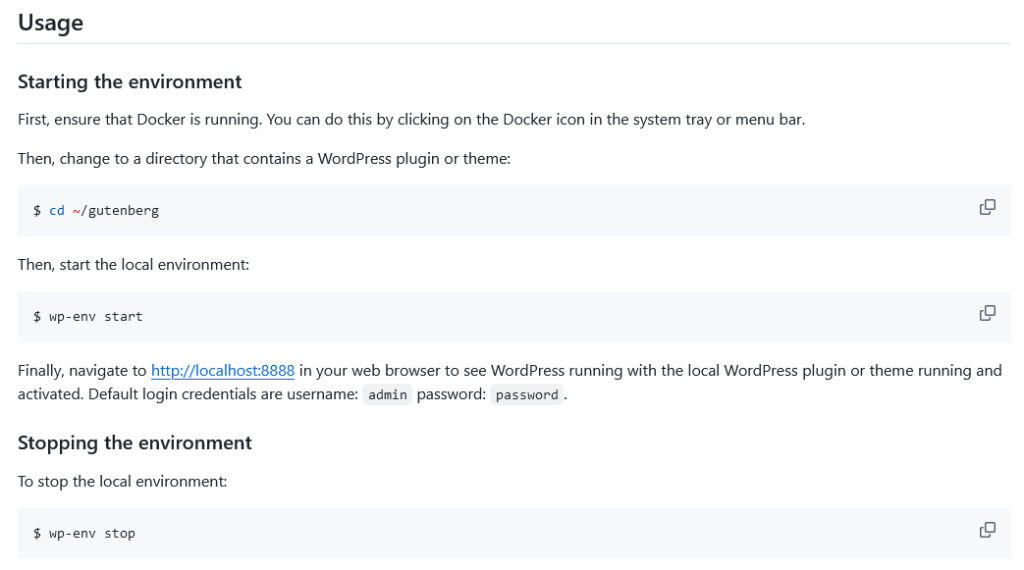Click inside the wp-env stop code block text
1024x570 pixels.
pos(92,534)
